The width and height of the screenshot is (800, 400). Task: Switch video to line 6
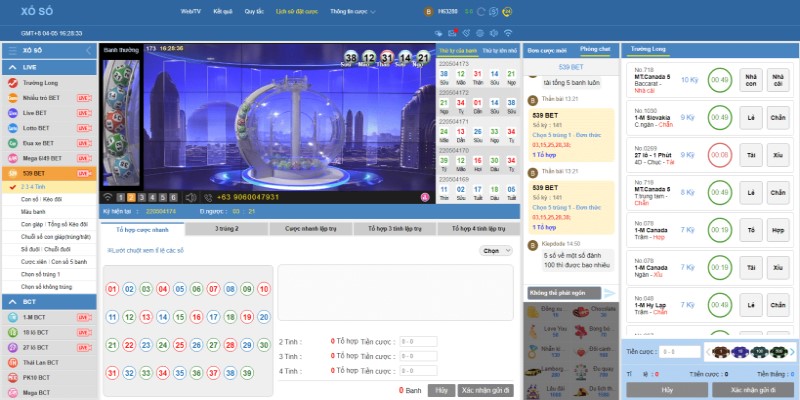pyautogui.click(x=173, y=197)
